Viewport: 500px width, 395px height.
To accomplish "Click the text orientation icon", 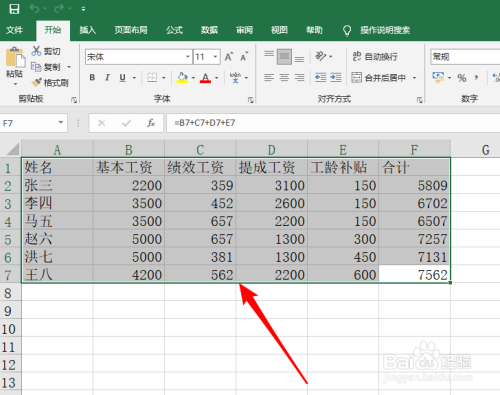I will 321,56.
